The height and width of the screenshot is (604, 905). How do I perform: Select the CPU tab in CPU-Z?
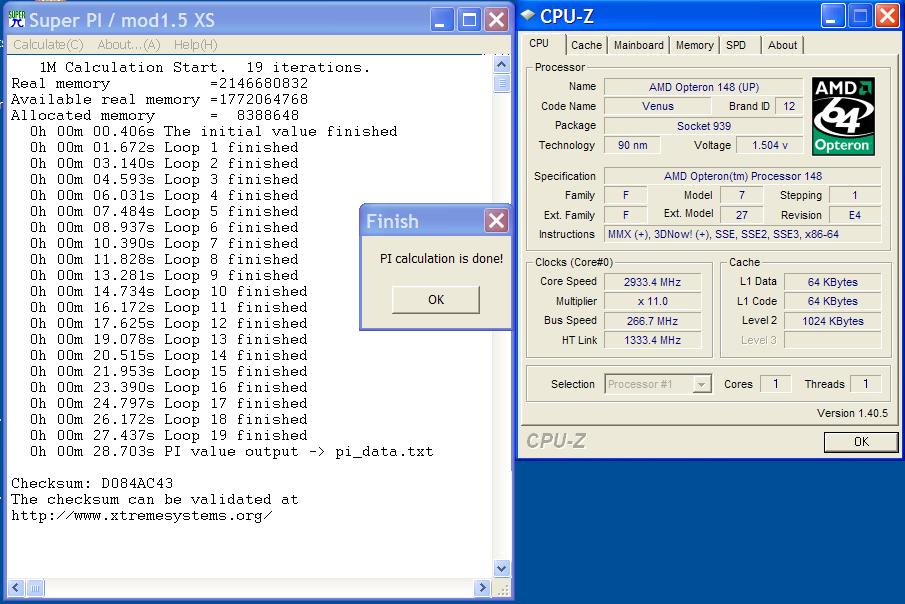[x=539, y=43]
